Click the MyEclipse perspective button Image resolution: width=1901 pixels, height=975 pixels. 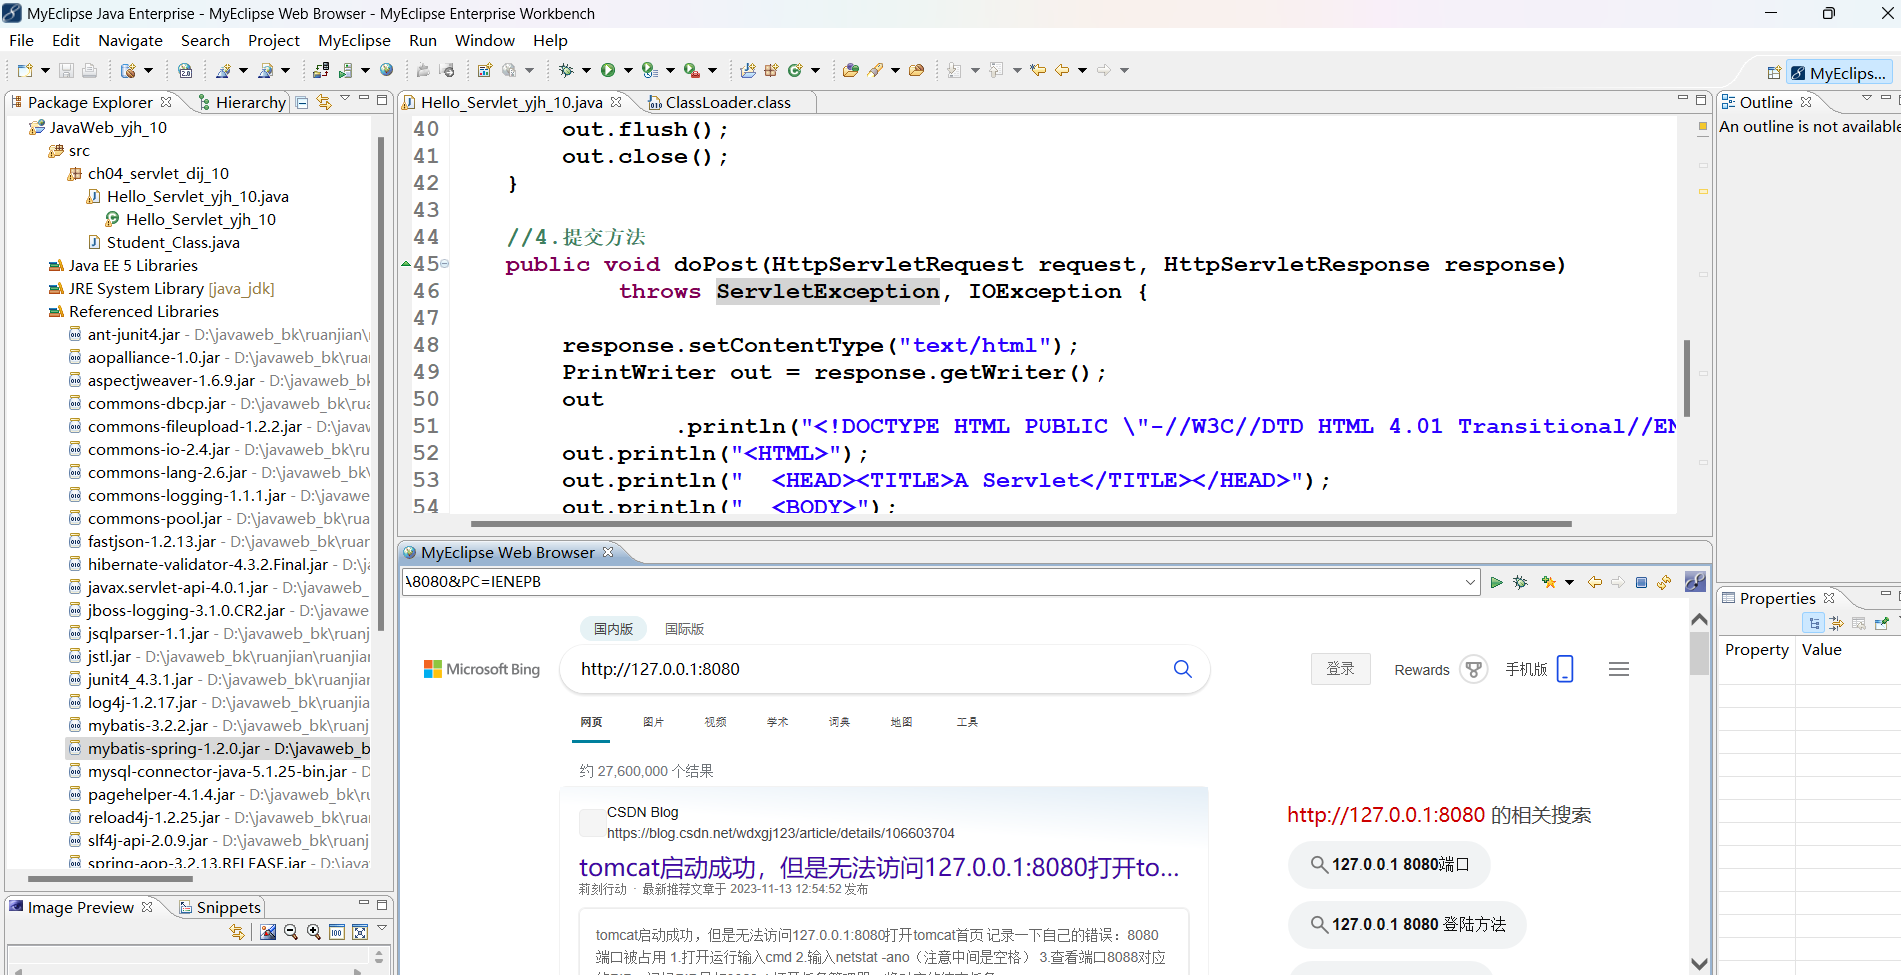1839,73
